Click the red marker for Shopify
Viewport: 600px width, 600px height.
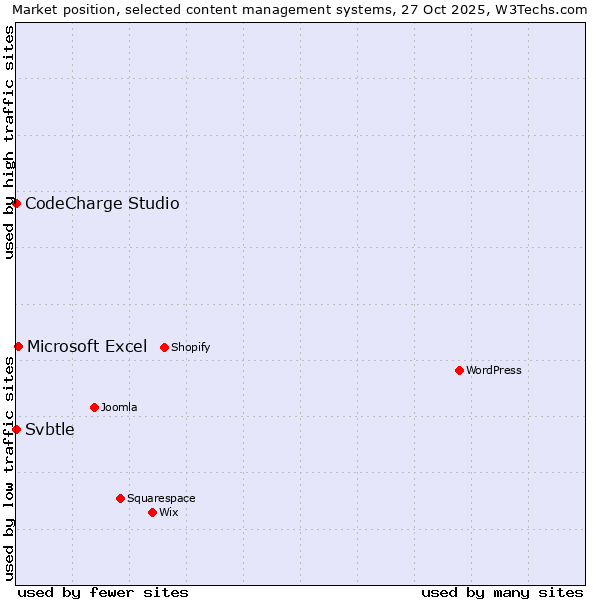coord(164,347)
